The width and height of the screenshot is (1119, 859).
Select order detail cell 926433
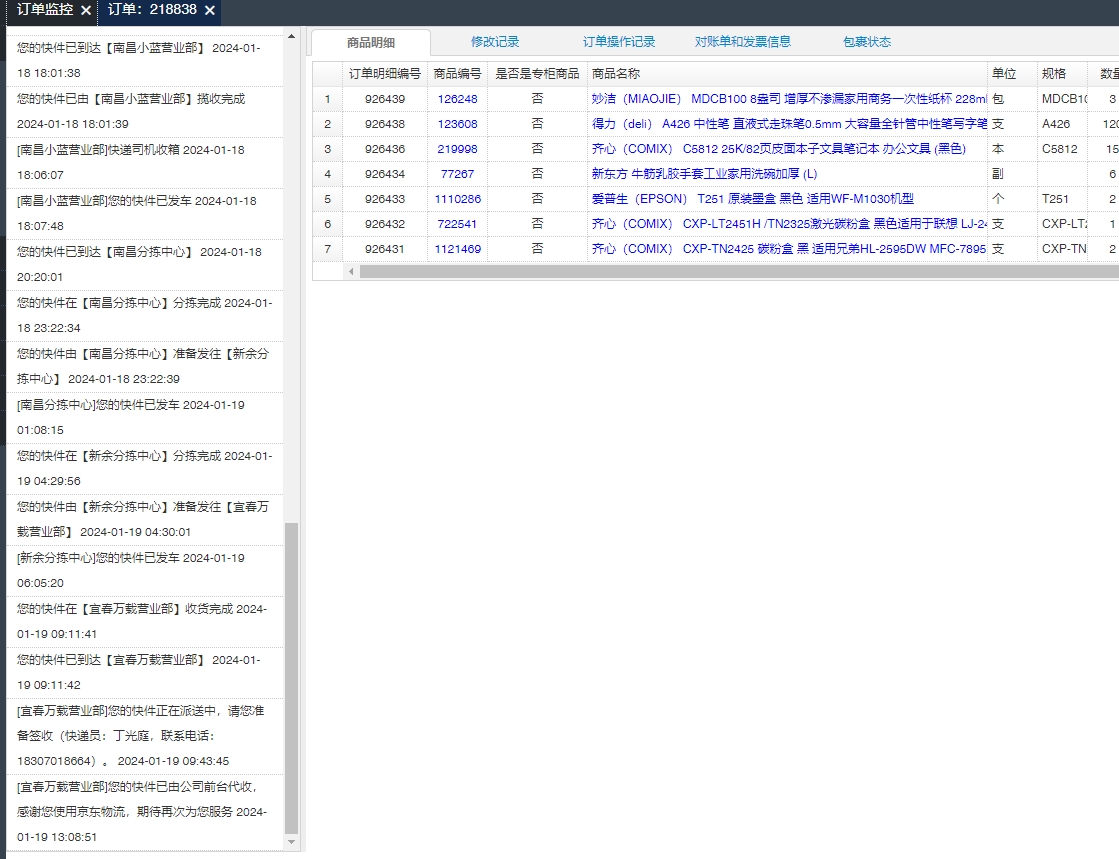[385, 198]
